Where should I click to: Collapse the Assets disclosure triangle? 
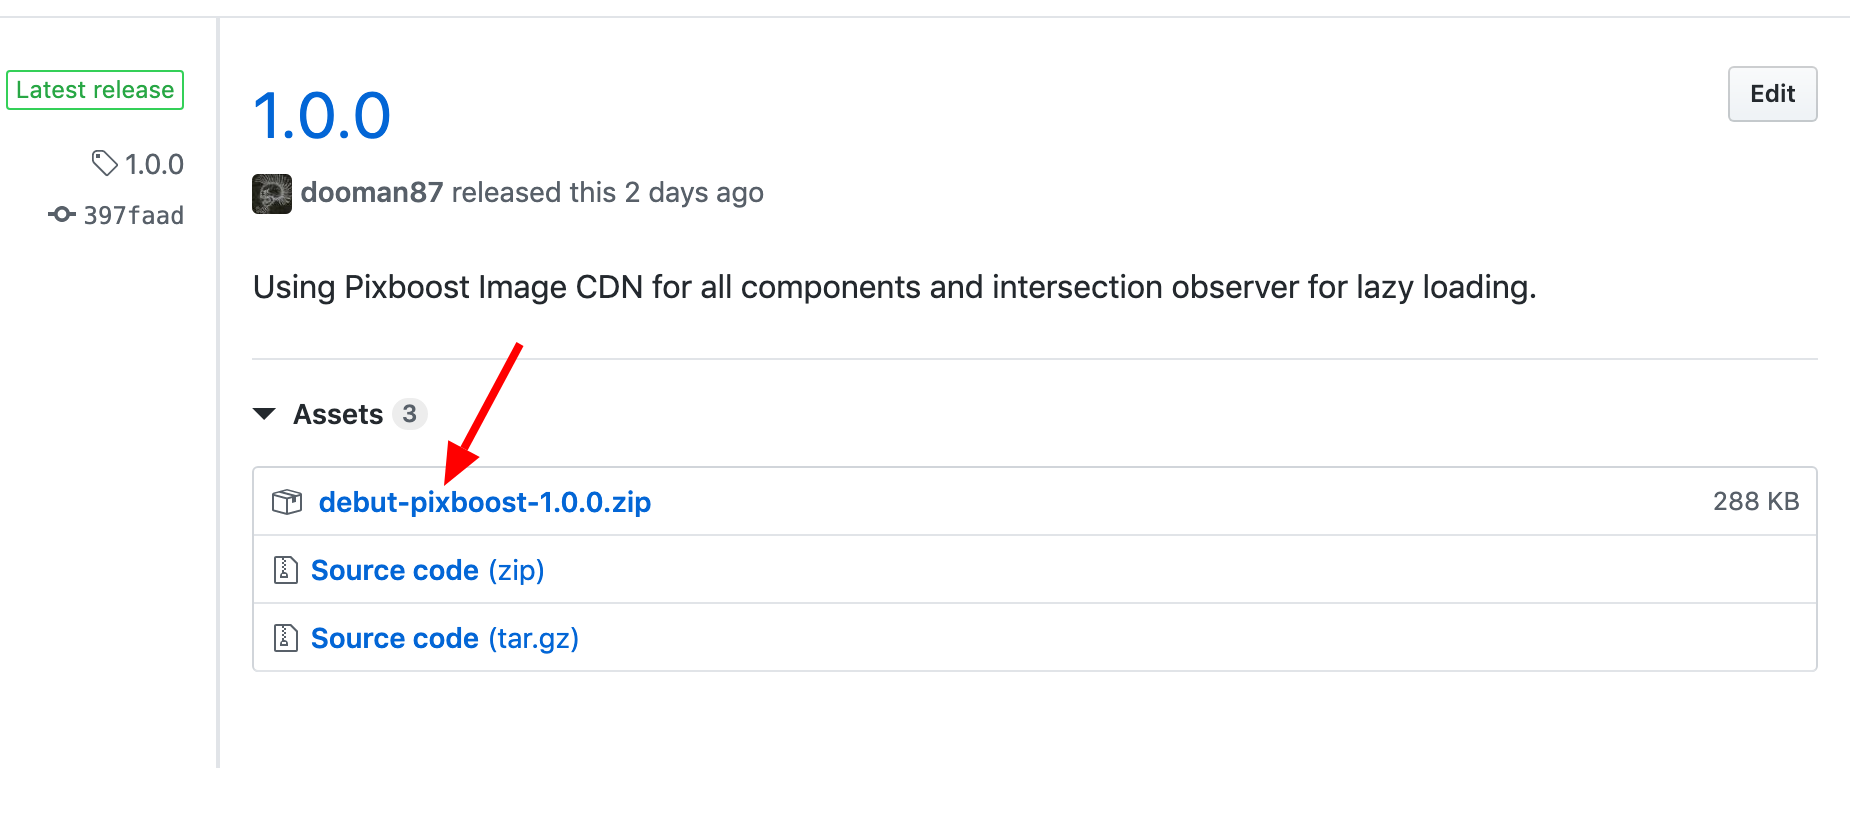264,414
